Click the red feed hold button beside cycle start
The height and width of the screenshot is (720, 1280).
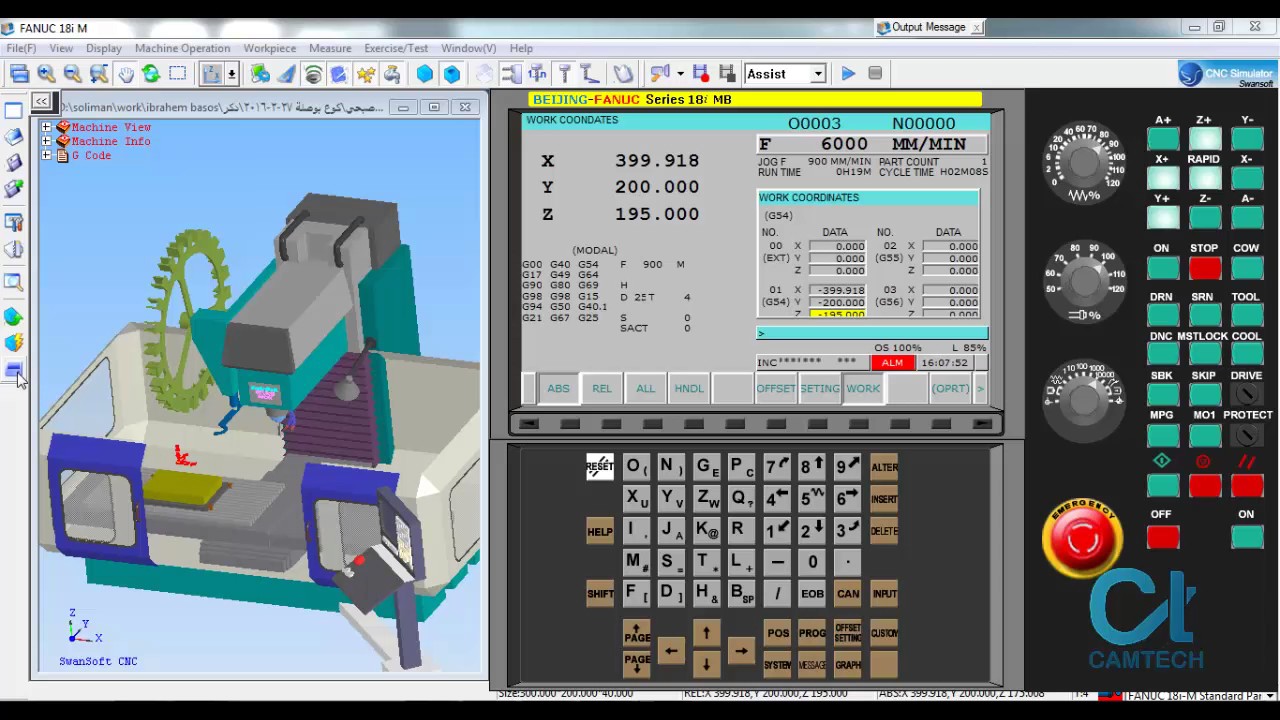[1204, 486]
